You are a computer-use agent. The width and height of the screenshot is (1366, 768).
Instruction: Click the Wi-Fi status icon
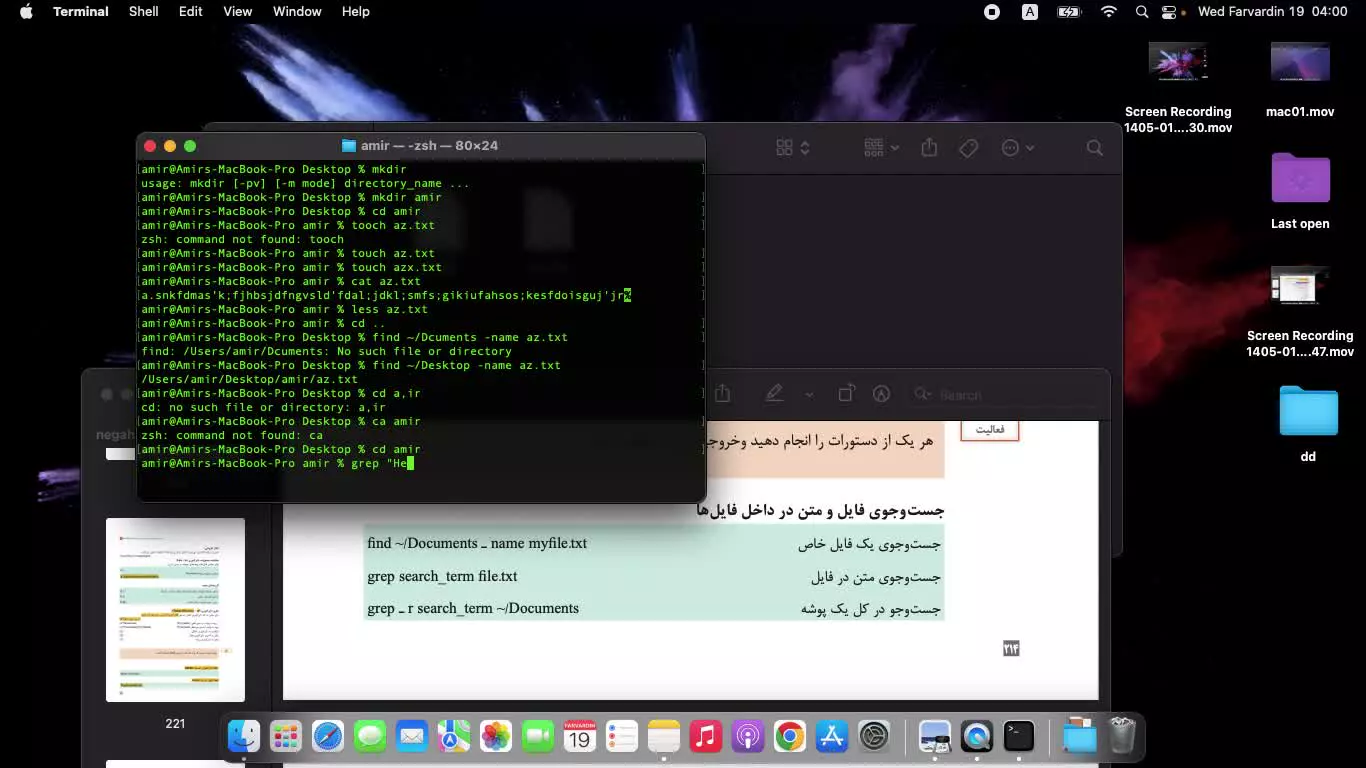[1108, 12]
